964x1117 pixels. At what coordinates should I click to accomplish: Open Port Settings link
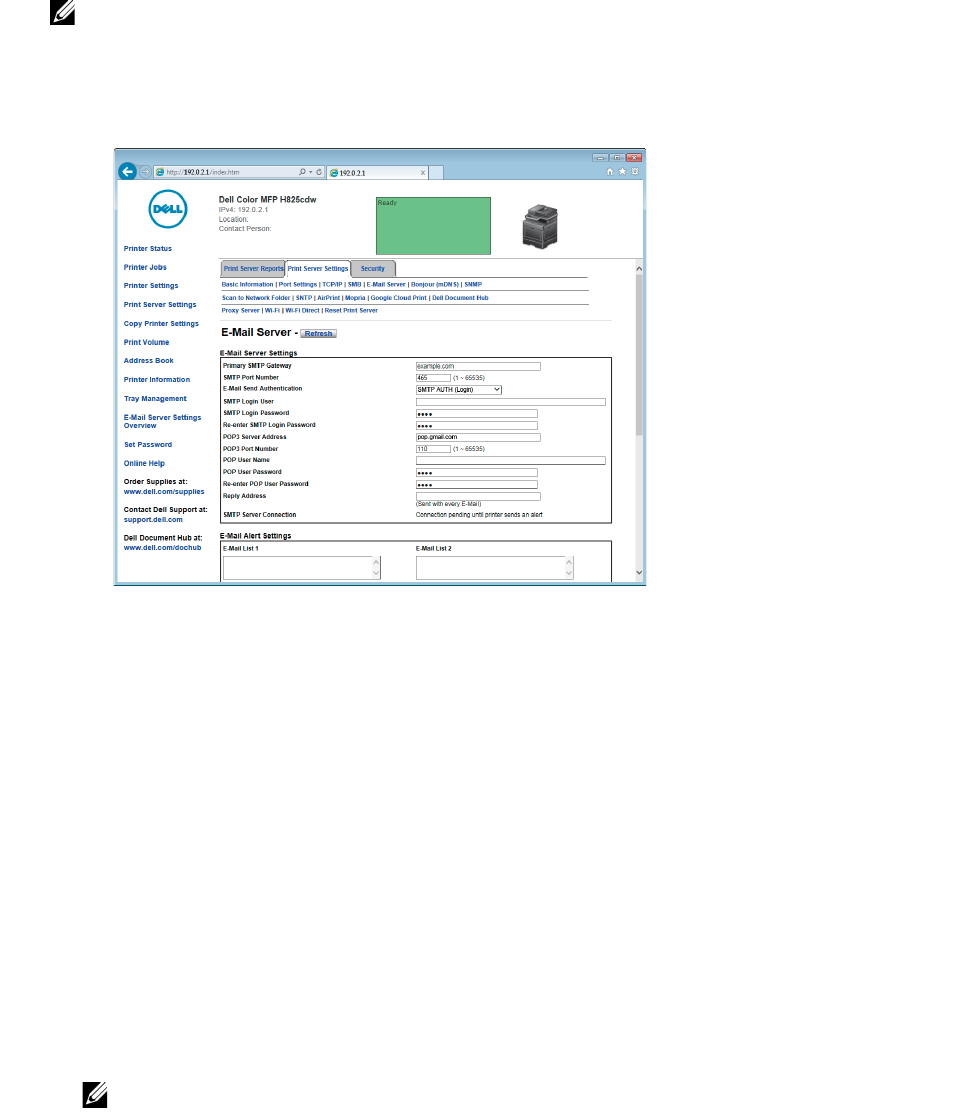coord(298,284)
